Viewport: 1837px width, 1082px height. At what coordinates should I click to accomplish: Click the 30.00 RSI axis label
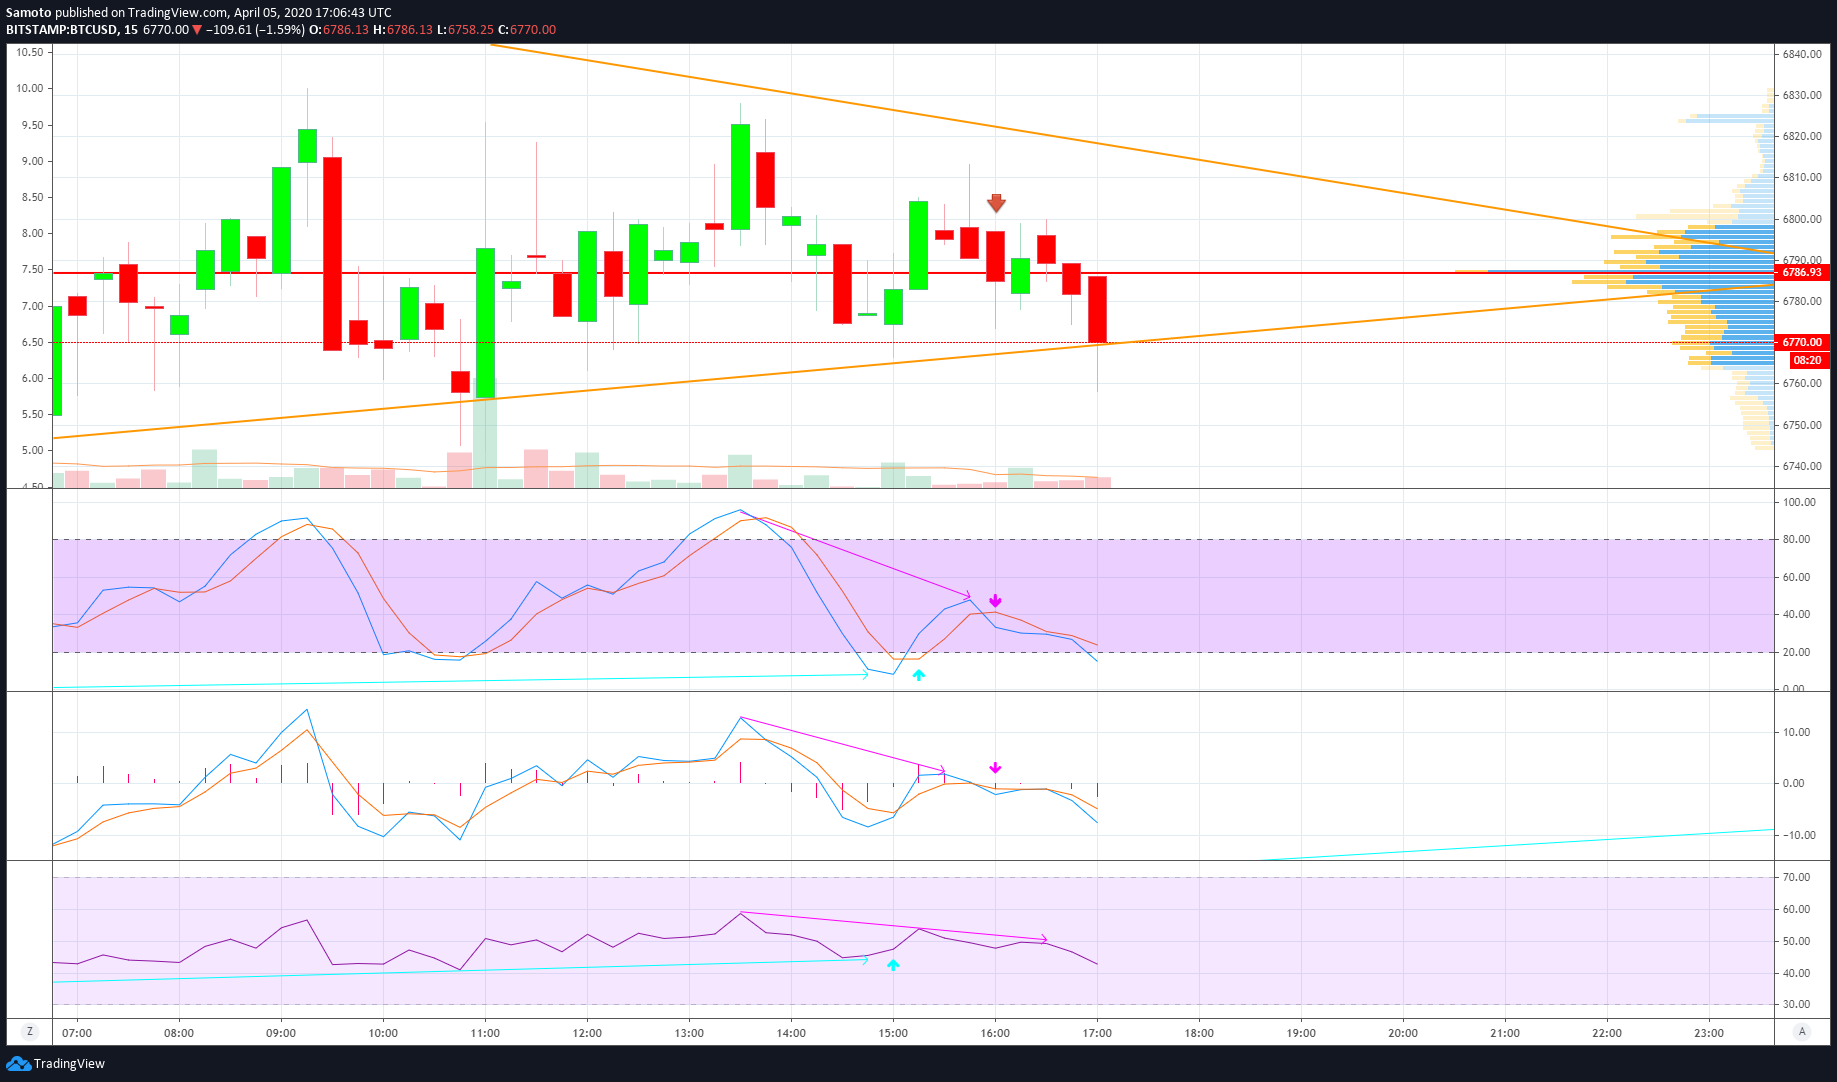click(x=1797, y=1004)
